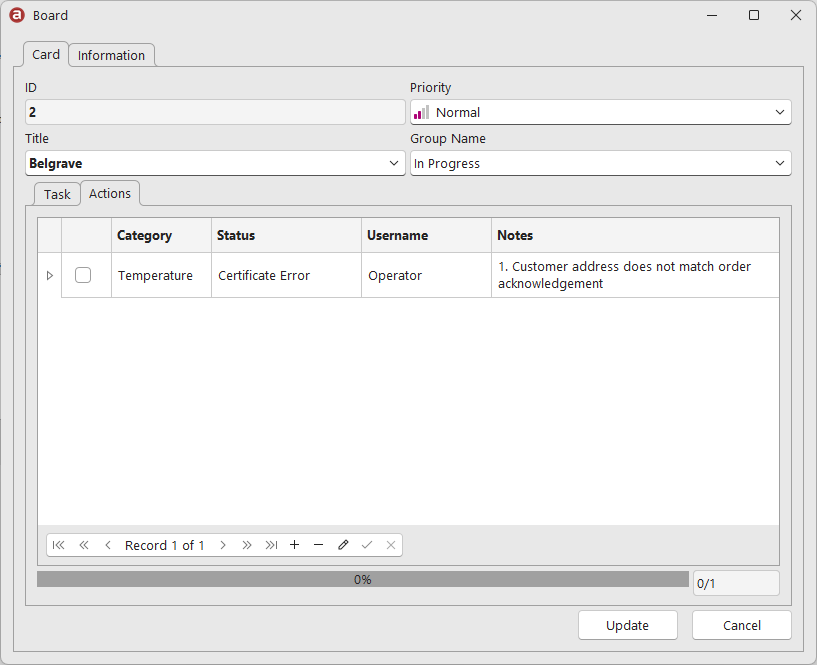
Task: Select the Certificate Error status cell
Action: [x=287, y=275]
